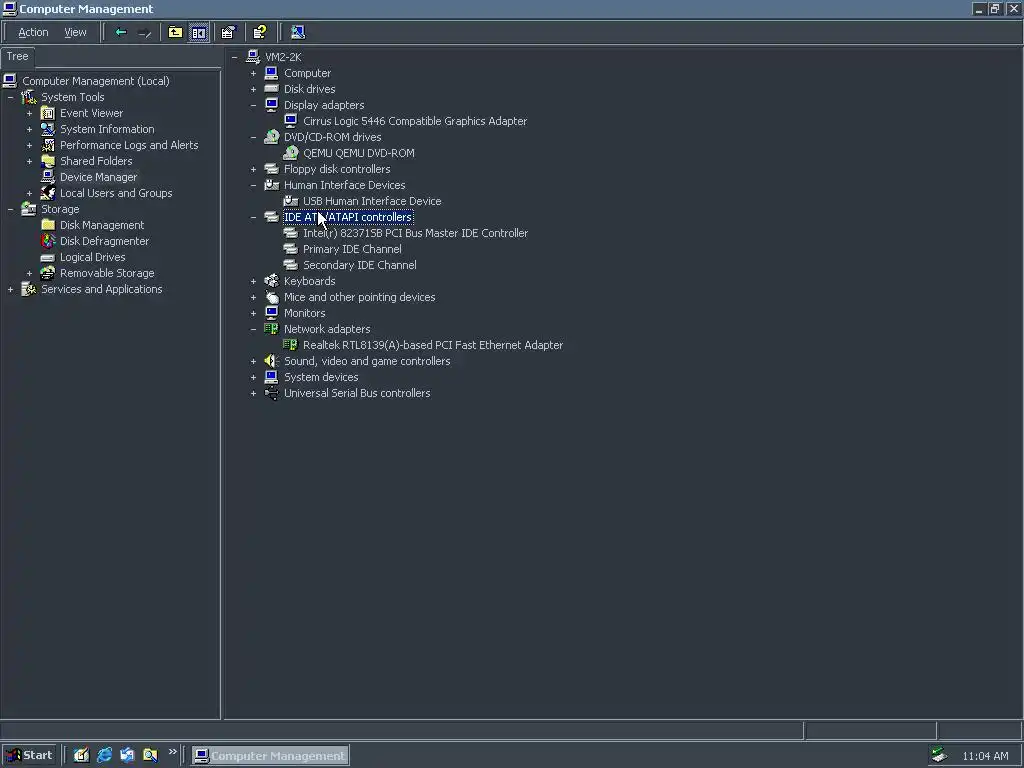
Task: Collapse the System Tools node
Action: coord(10,97)
